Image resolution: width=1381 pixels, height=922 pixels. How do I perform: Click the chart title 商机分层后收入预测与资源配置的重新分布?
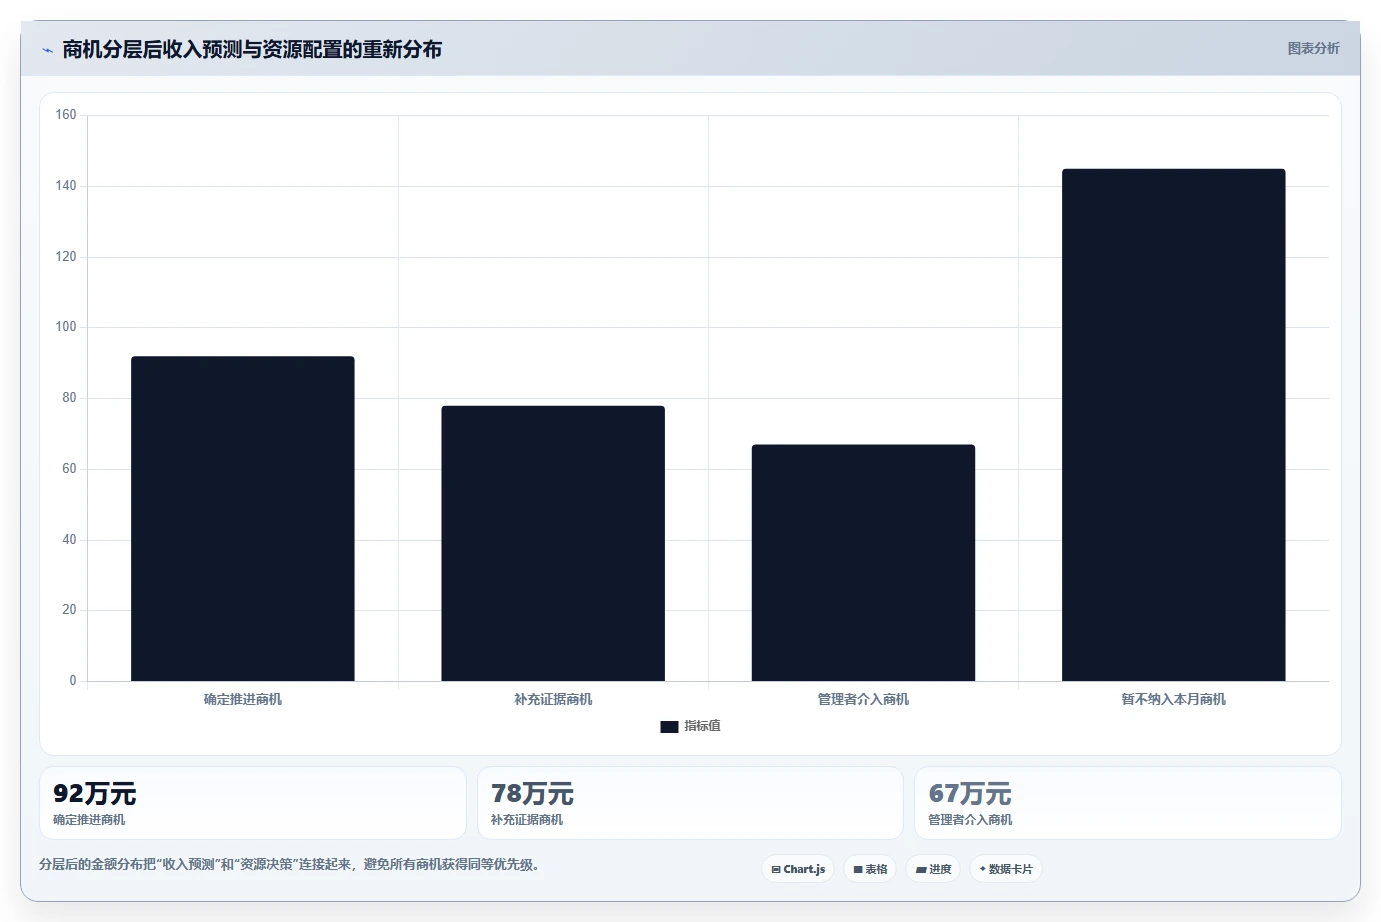[x=252, y=49]
